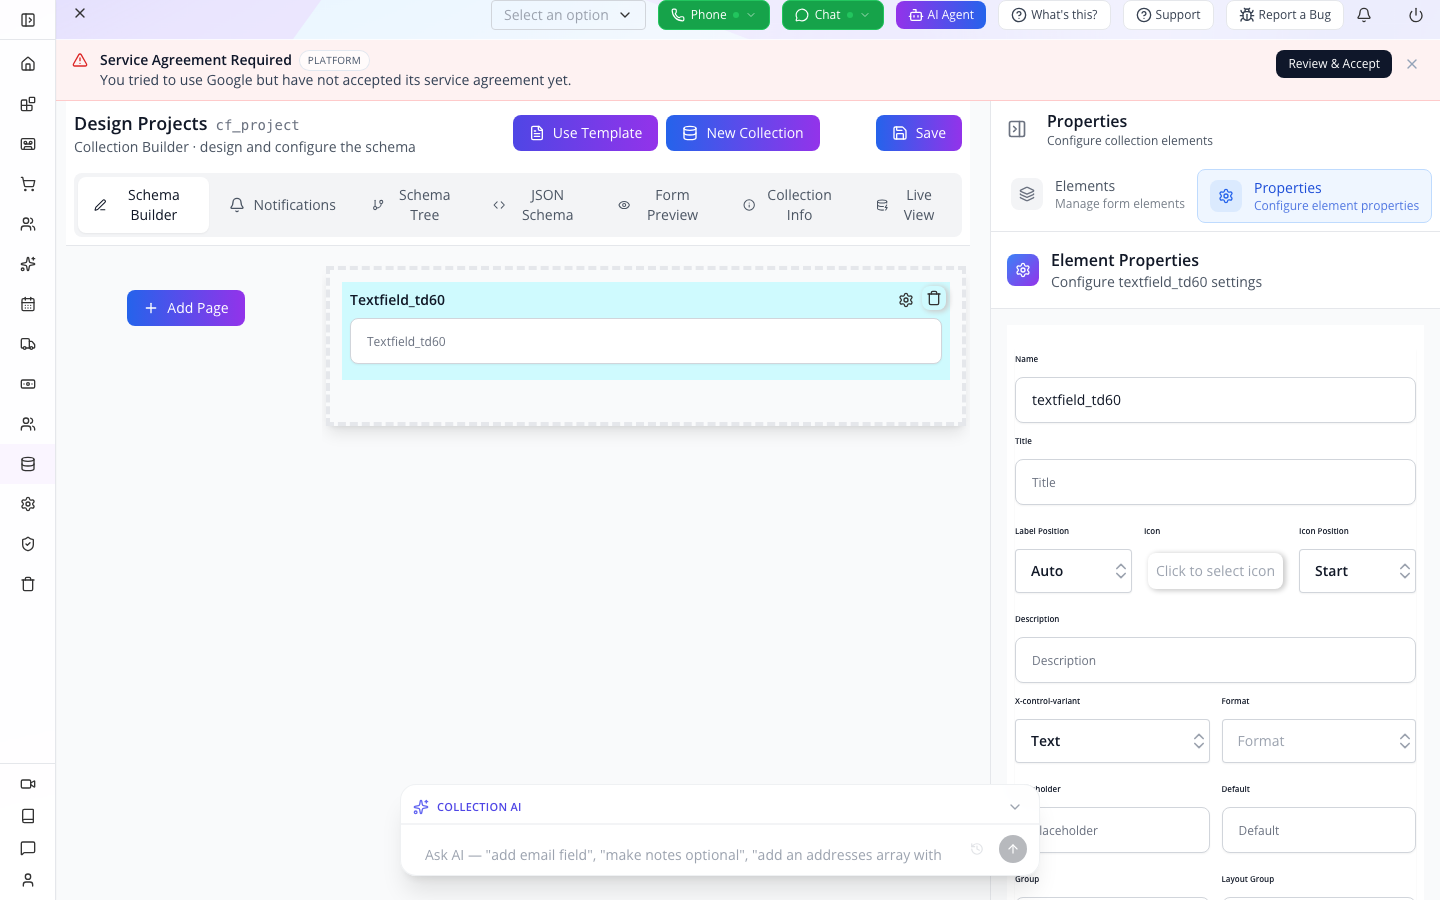The height and width of the screenshot is (900, 1440).
Task: Delete Textfield_td60 with its trash icon
Action: tap(934, 299)
